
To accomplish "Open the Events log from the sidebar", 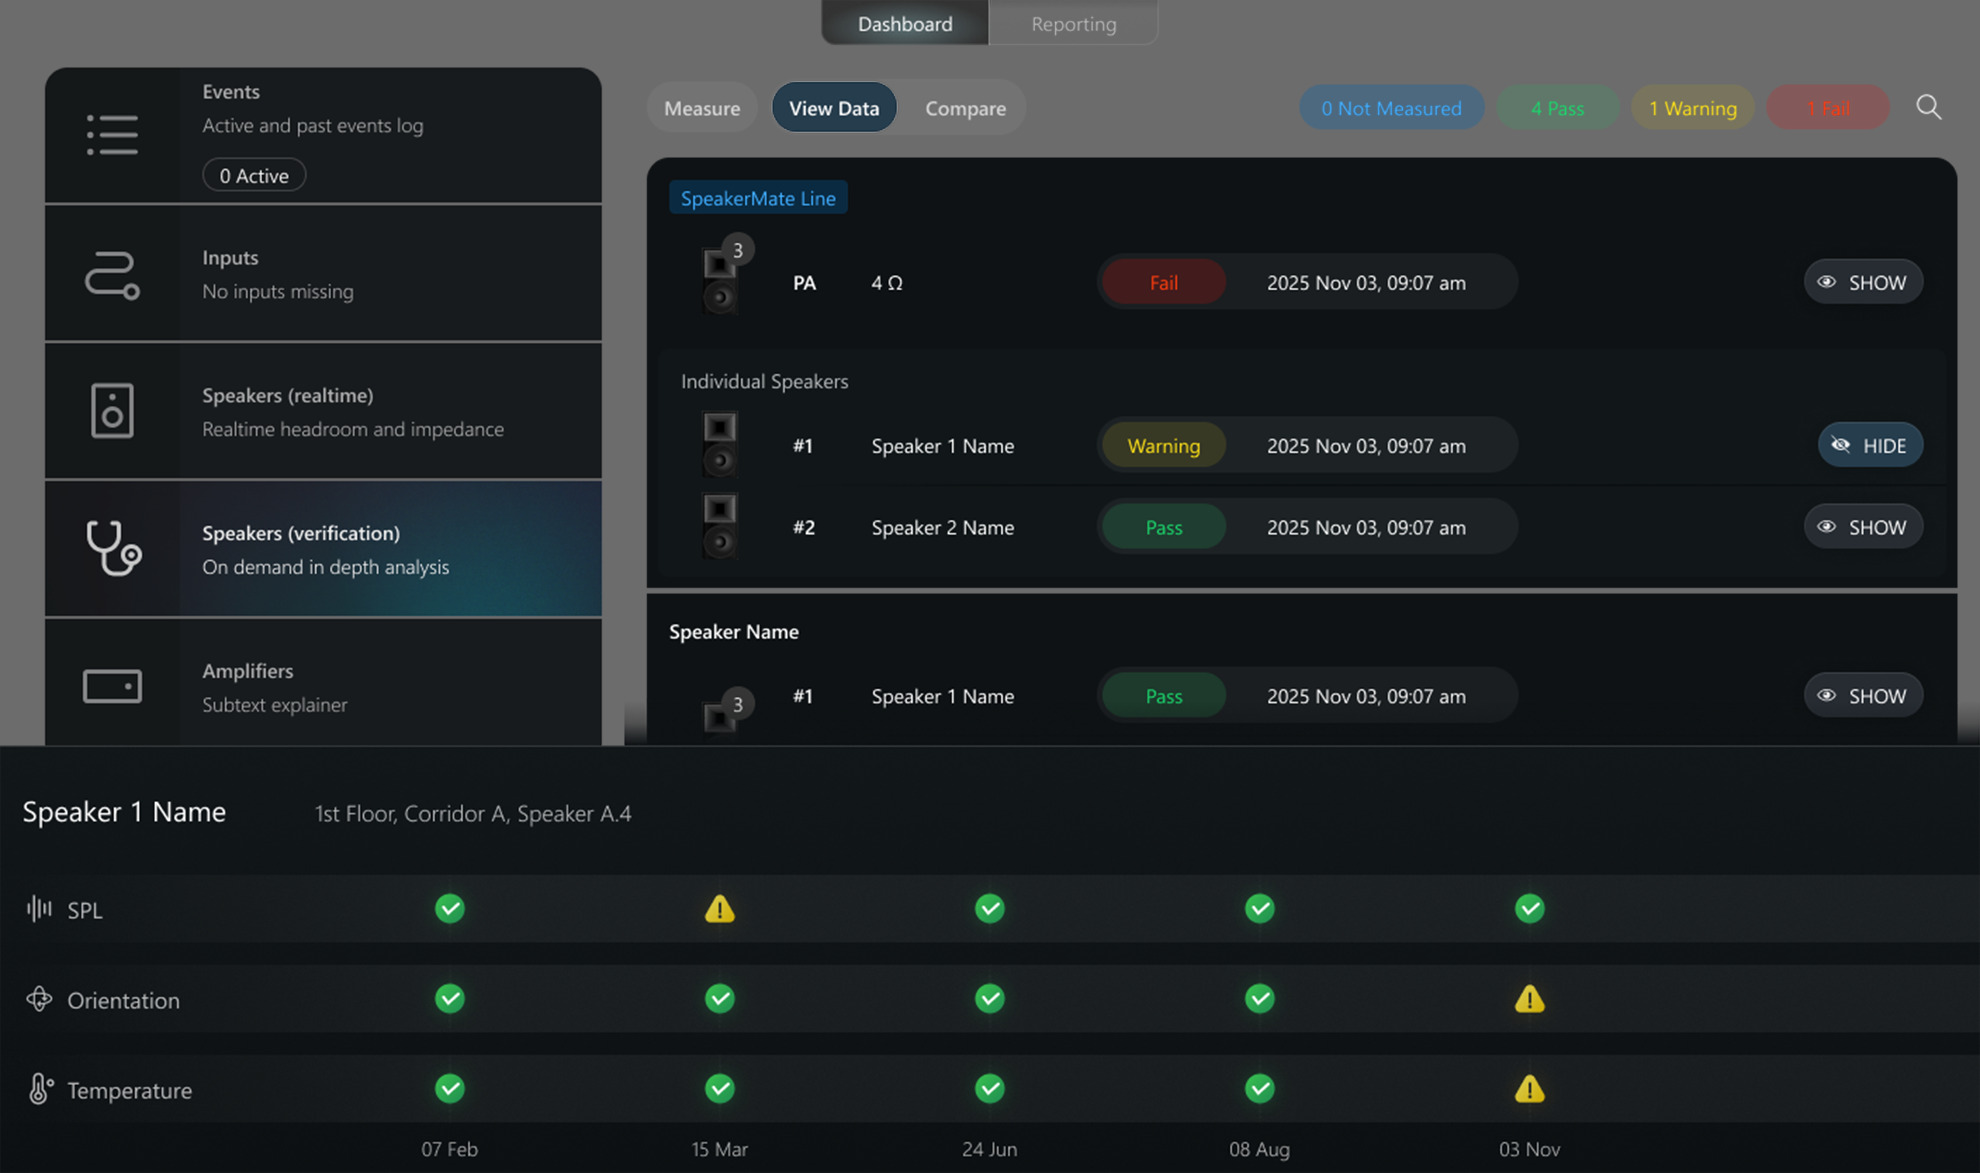I will point(112,133).
